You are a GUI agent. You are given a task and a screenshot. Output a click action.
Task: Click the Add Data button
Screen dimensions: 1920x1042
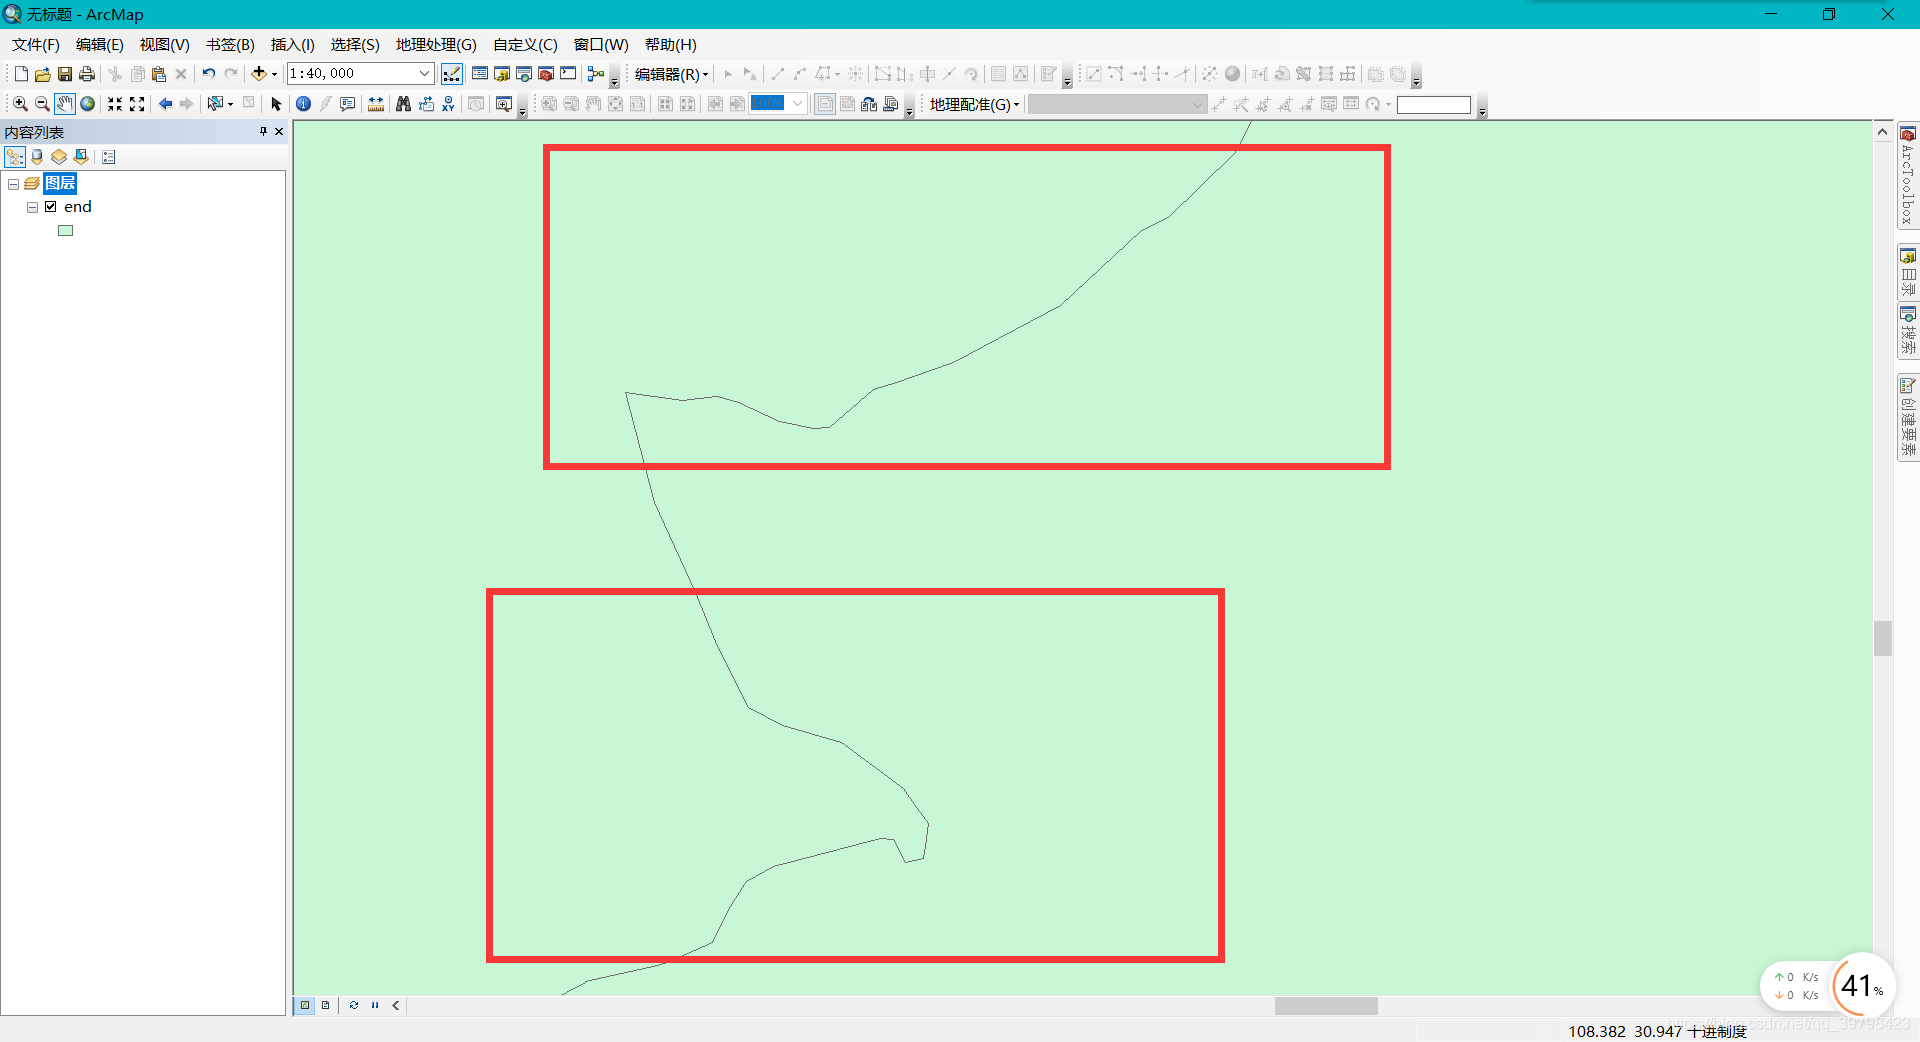[258, 74]
